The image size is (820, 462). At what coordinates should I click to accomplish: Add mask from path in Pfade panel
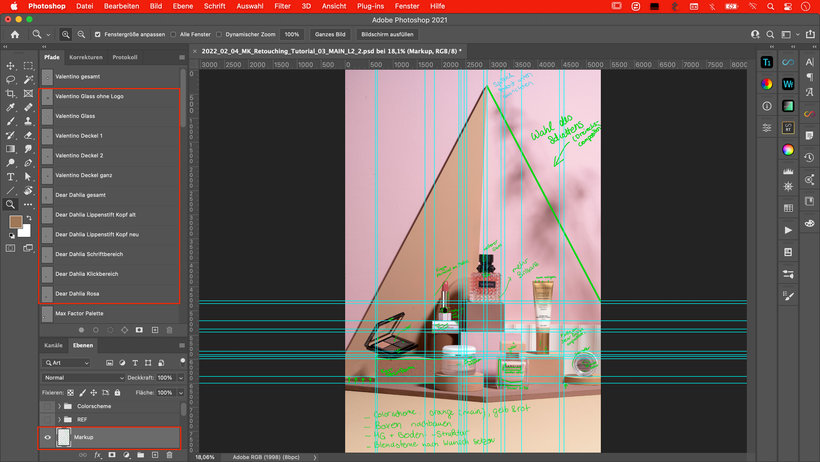139,330
